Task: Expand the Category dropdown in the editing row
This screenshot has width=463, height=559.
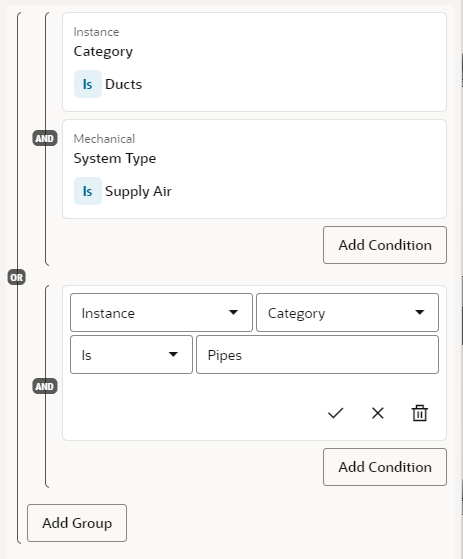Action: [x=347, y=313]
